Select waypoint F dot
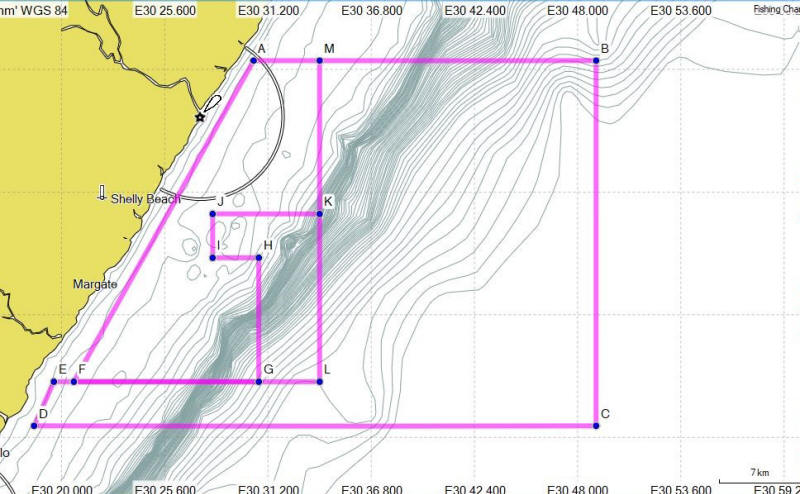This screenshot has width=800, height=494. 74,382
